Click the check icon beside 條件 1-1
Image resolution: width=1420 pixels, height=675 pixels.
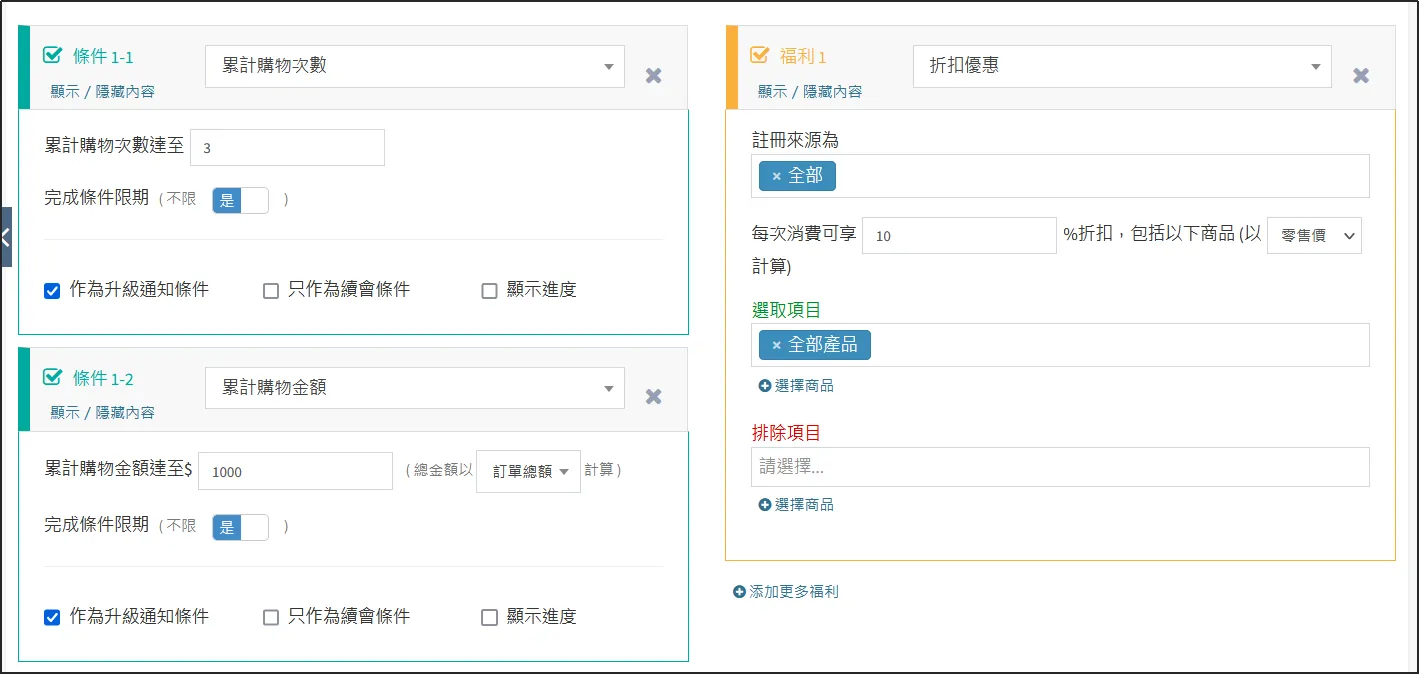tap(53, 56)
